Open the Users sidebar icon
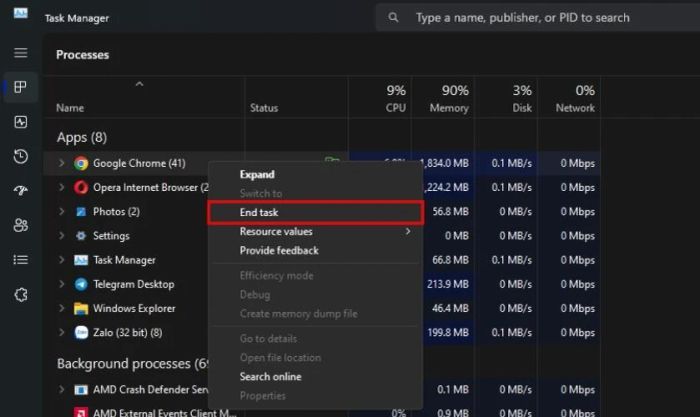 21,225
